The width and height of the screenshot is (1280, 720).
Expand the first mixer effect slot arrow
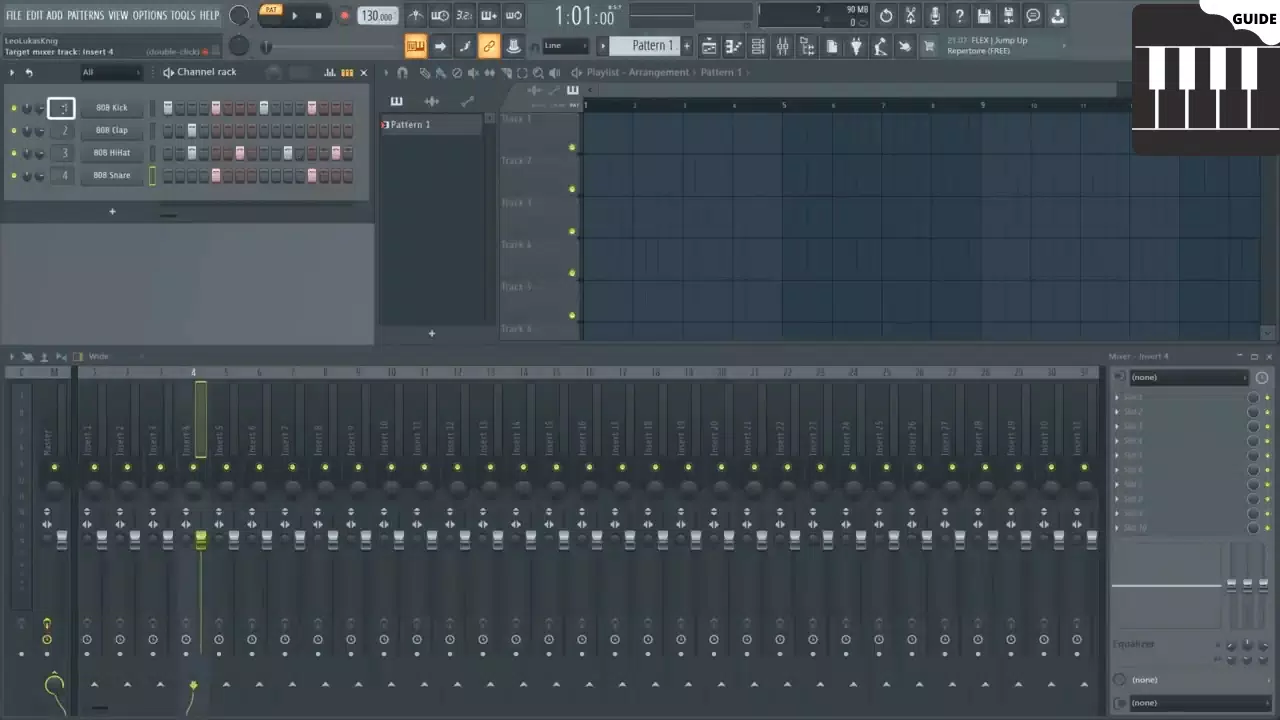(x=1118, y=397)
